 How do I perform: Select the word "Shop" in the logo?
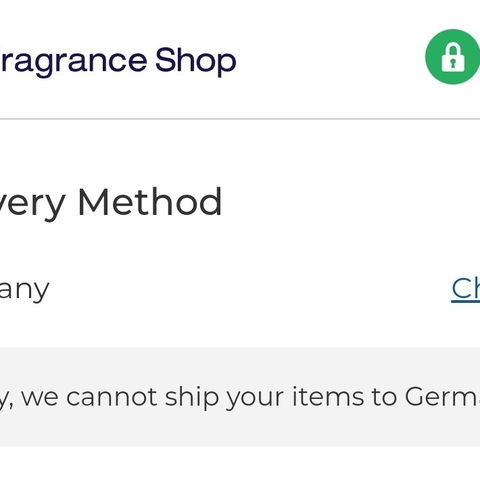click(x=196, y=61)
